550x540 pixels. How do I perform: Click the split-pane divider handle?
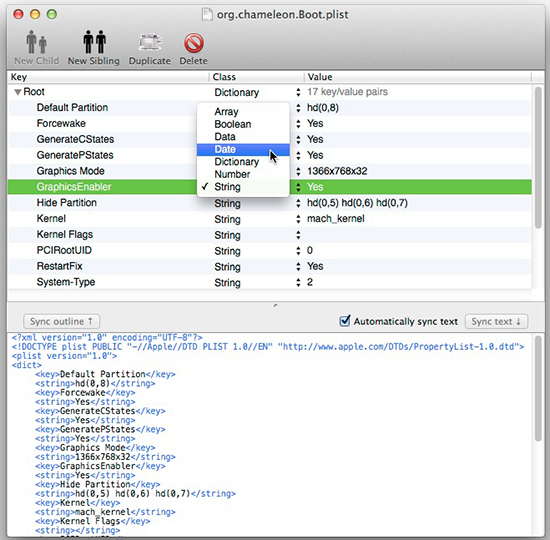pos(275,306)
